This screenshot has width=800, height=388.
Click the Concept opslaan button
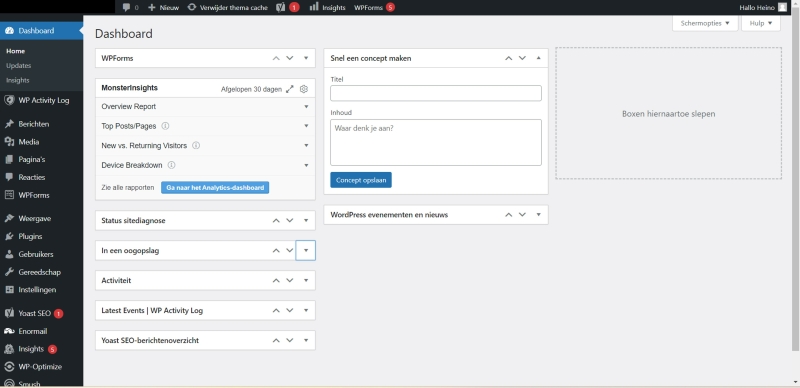pos(361,180)
